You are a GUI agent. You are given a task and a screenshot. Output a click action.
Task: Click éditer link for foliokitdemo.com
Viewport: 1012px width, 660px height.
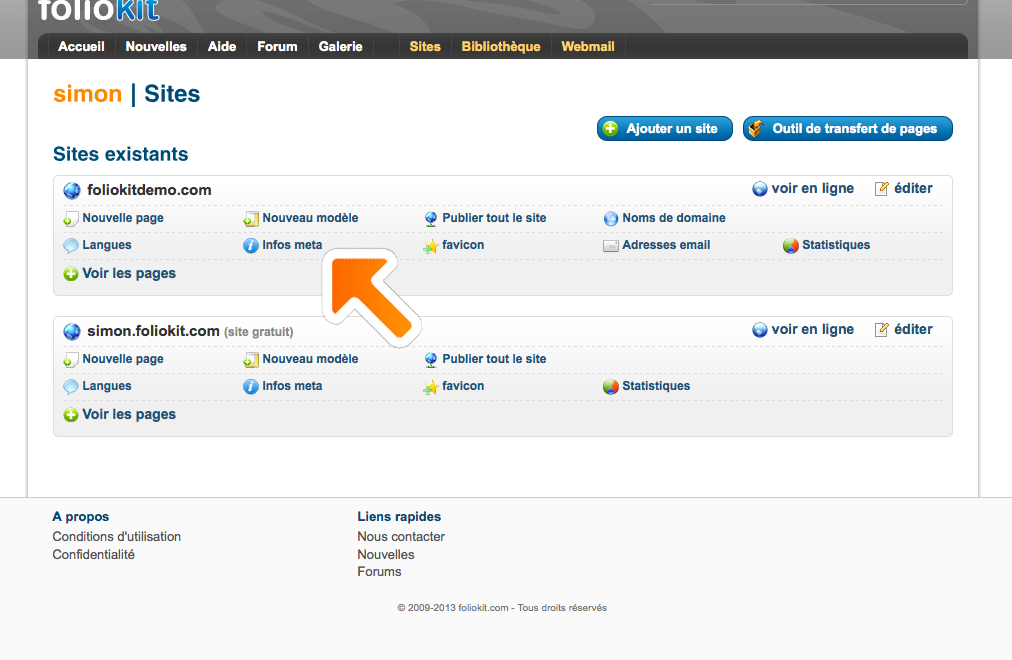[x=913, y=188]
